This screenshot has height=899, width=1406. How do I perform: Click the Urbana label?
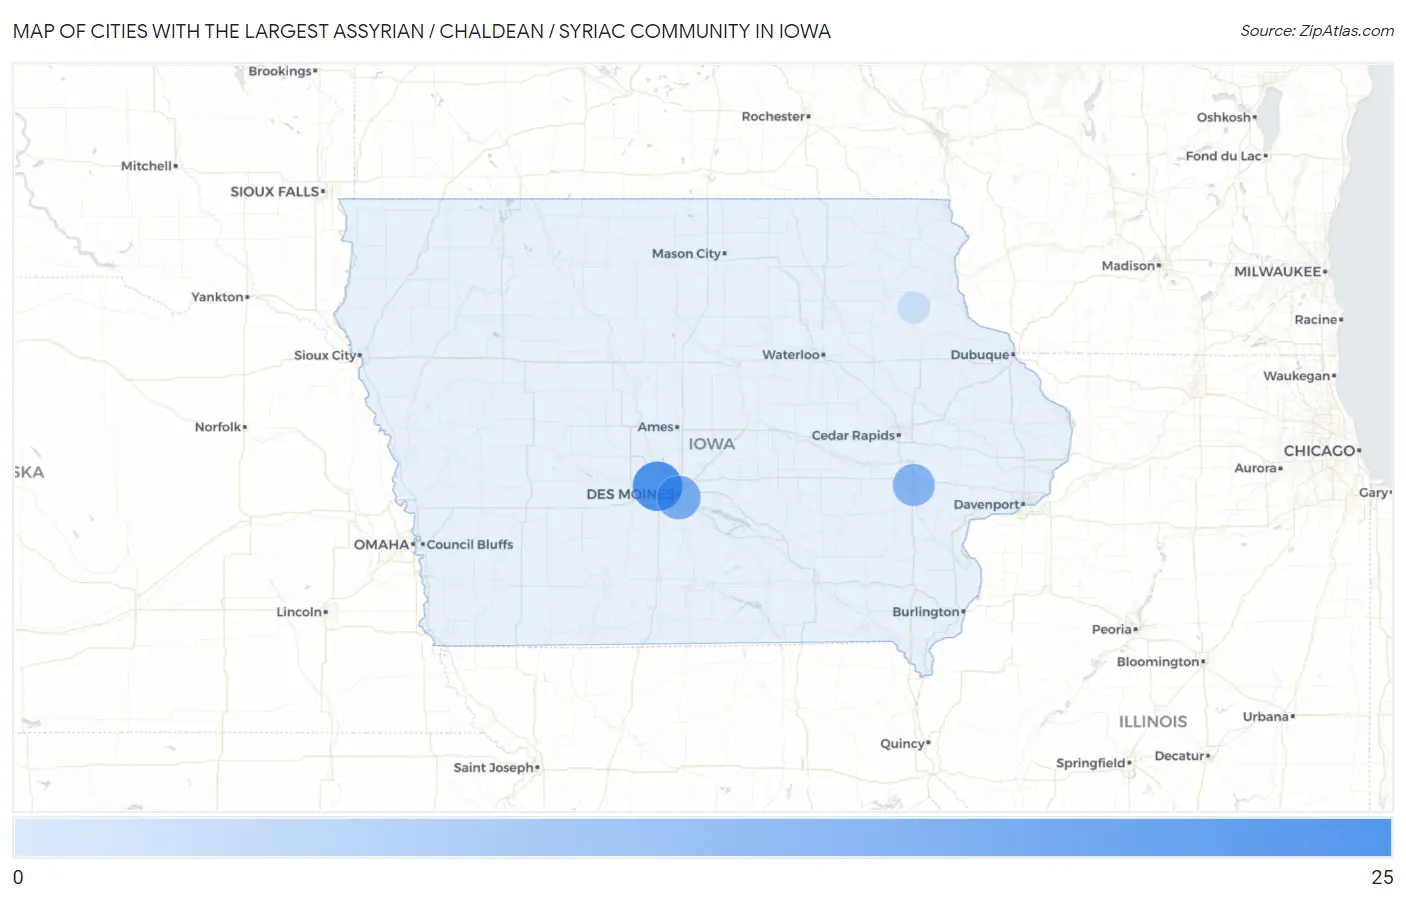pos(1265,716)
